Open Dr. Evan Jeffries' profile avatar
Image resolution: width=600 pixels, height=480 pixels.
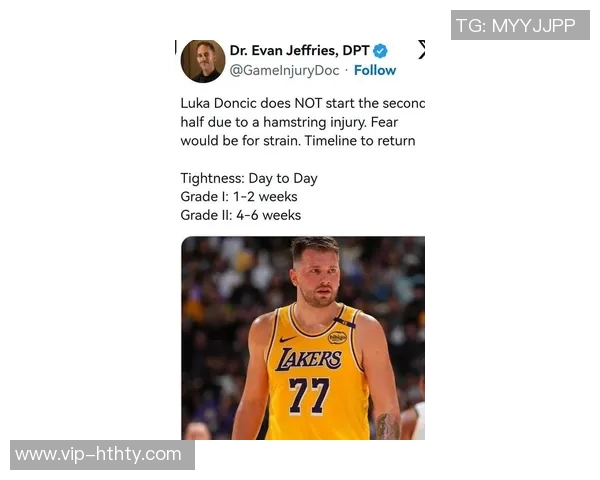(x=203, y=61)
